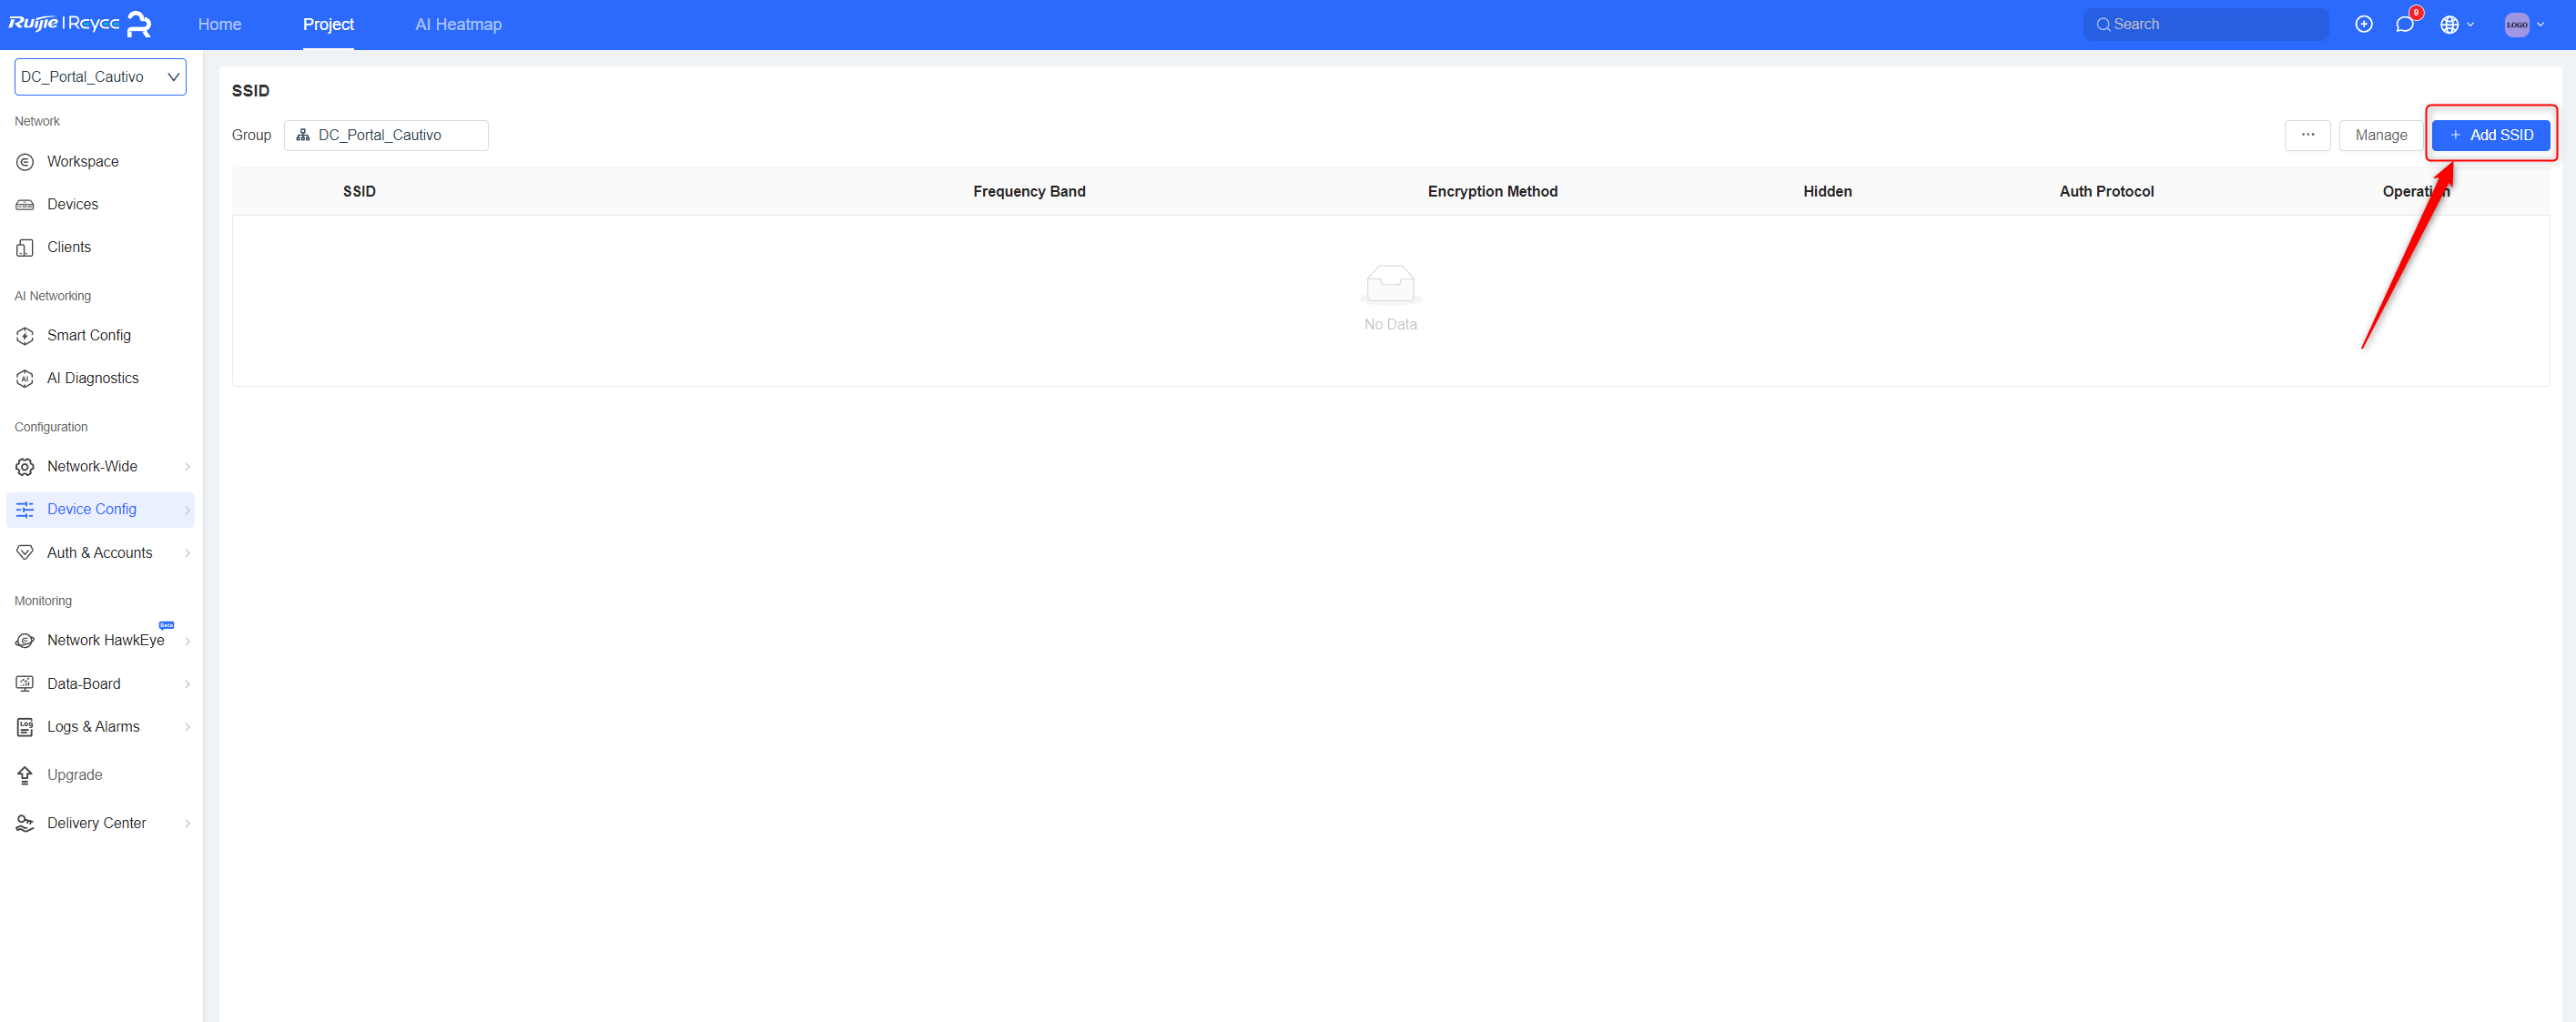Click the Smart Config icon
The height and width of the screenshot is (1022, 2576).
pos(25,336)
